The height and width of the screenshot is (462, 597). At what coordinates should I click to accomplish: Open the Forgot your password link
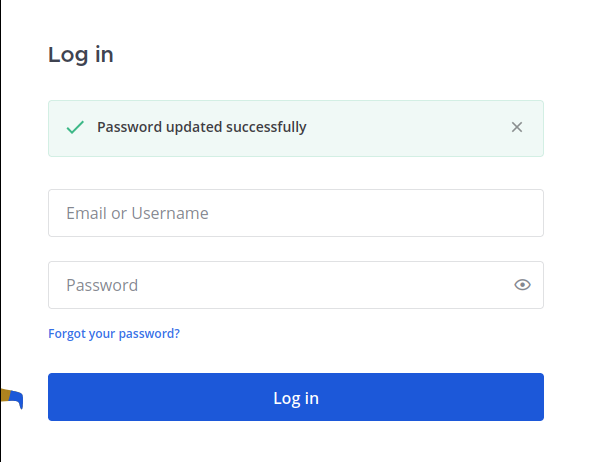(x=114, y=334)
